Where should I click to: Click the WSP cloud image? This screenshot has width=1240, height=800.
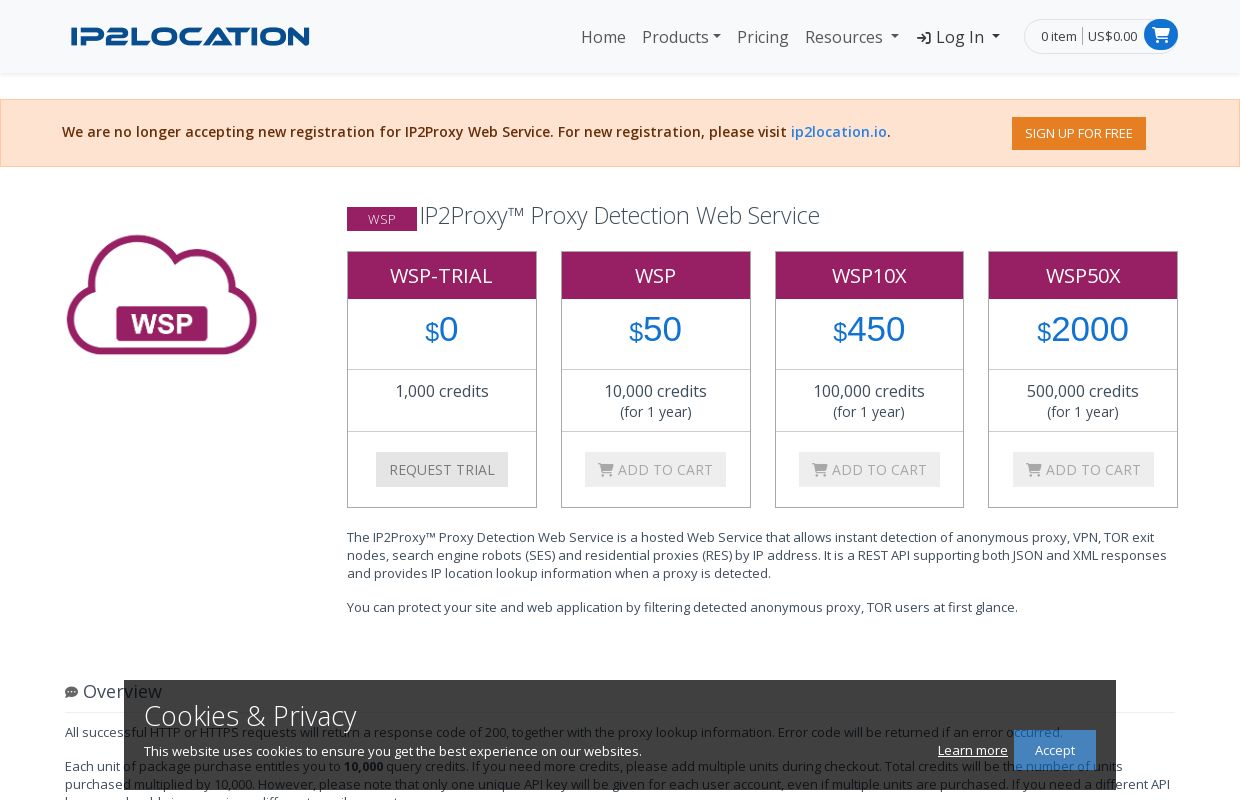pos(162,295)
